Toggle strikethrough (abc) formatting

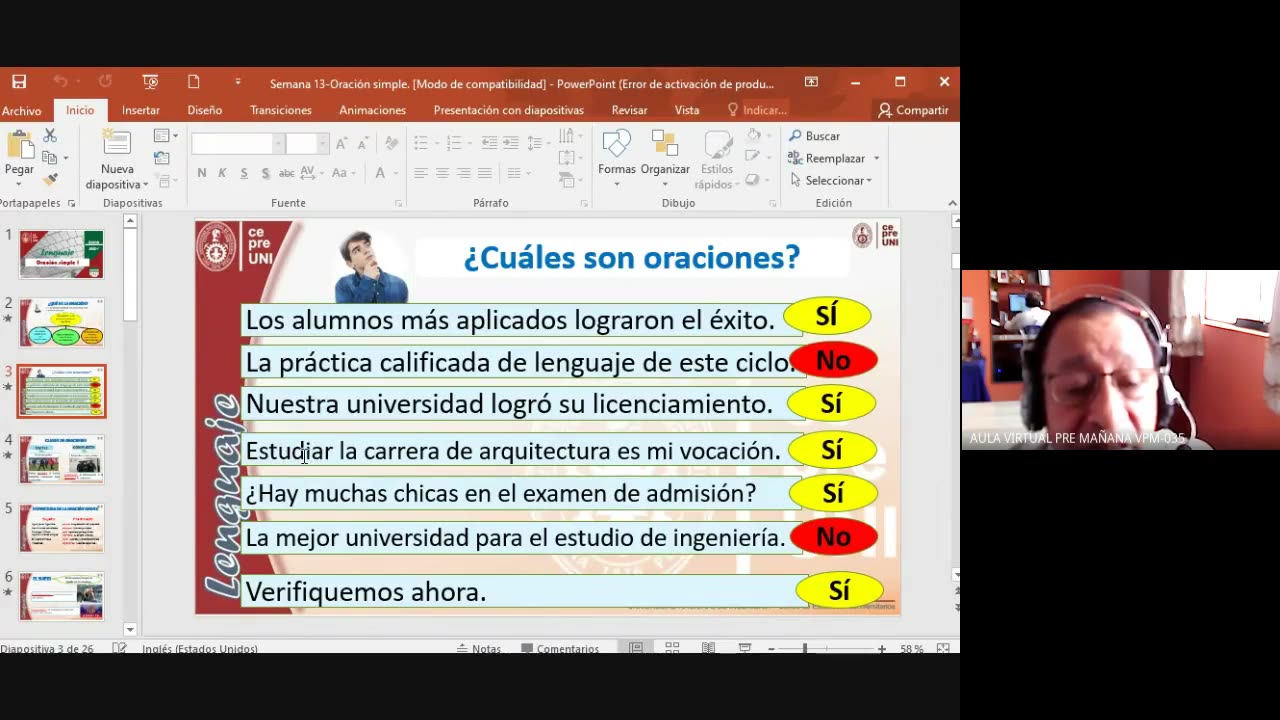click(x=286, y=173)
